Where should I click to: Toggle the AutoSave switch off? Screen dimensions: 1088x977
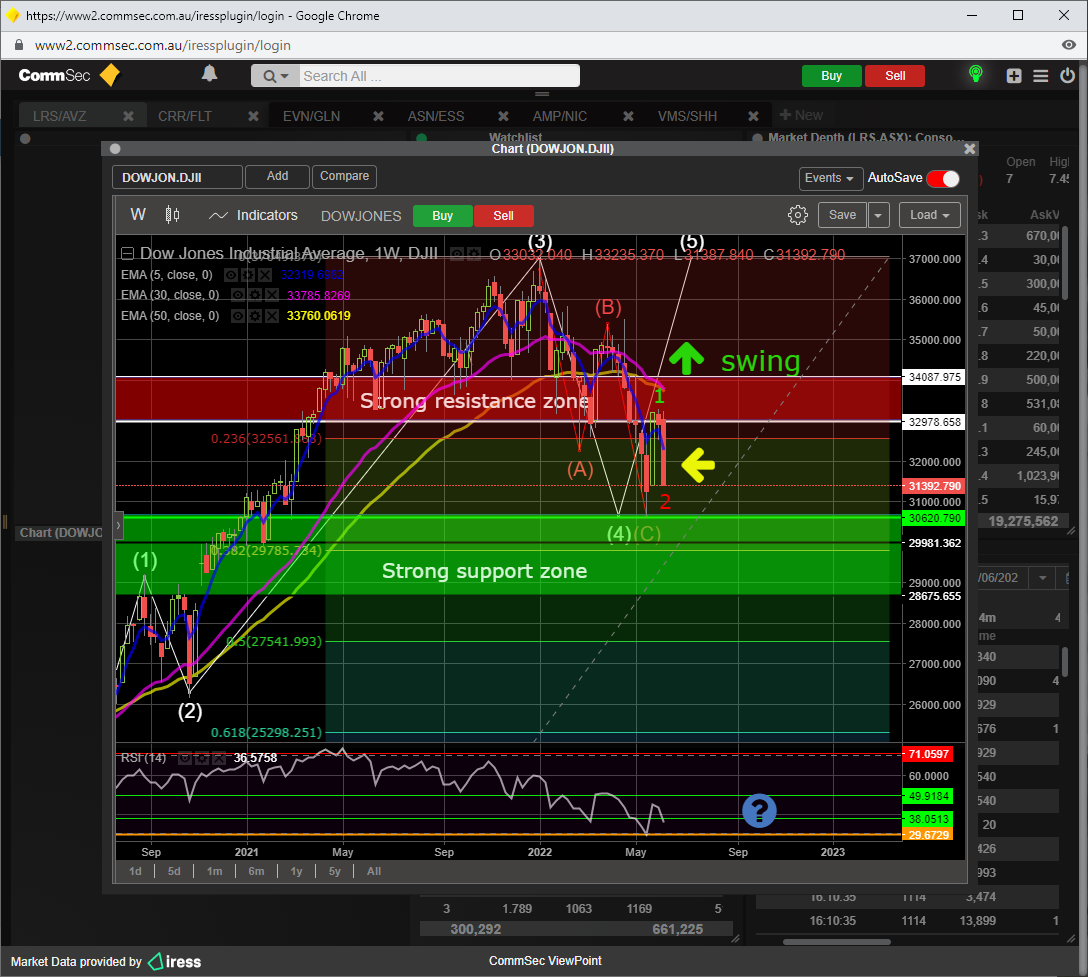click(943, 178)
